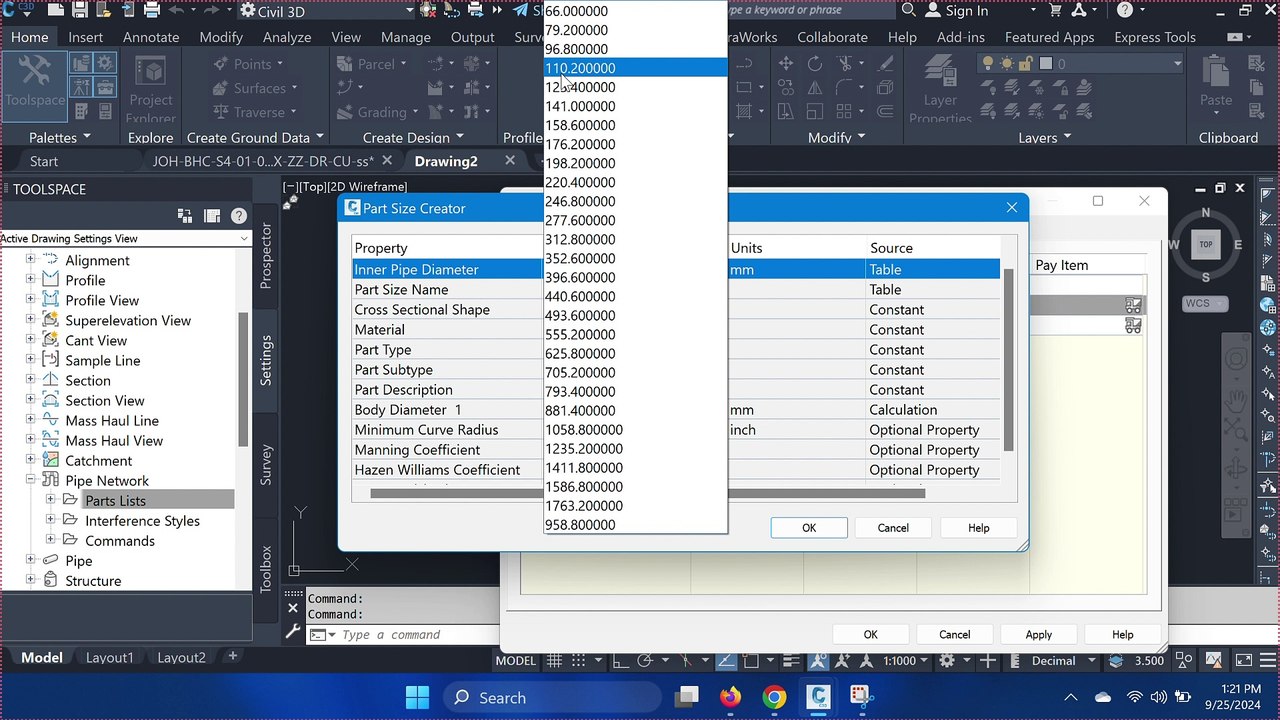Toggle MODEL space button in status bar
1280x720 pixels.
(516, 661)
